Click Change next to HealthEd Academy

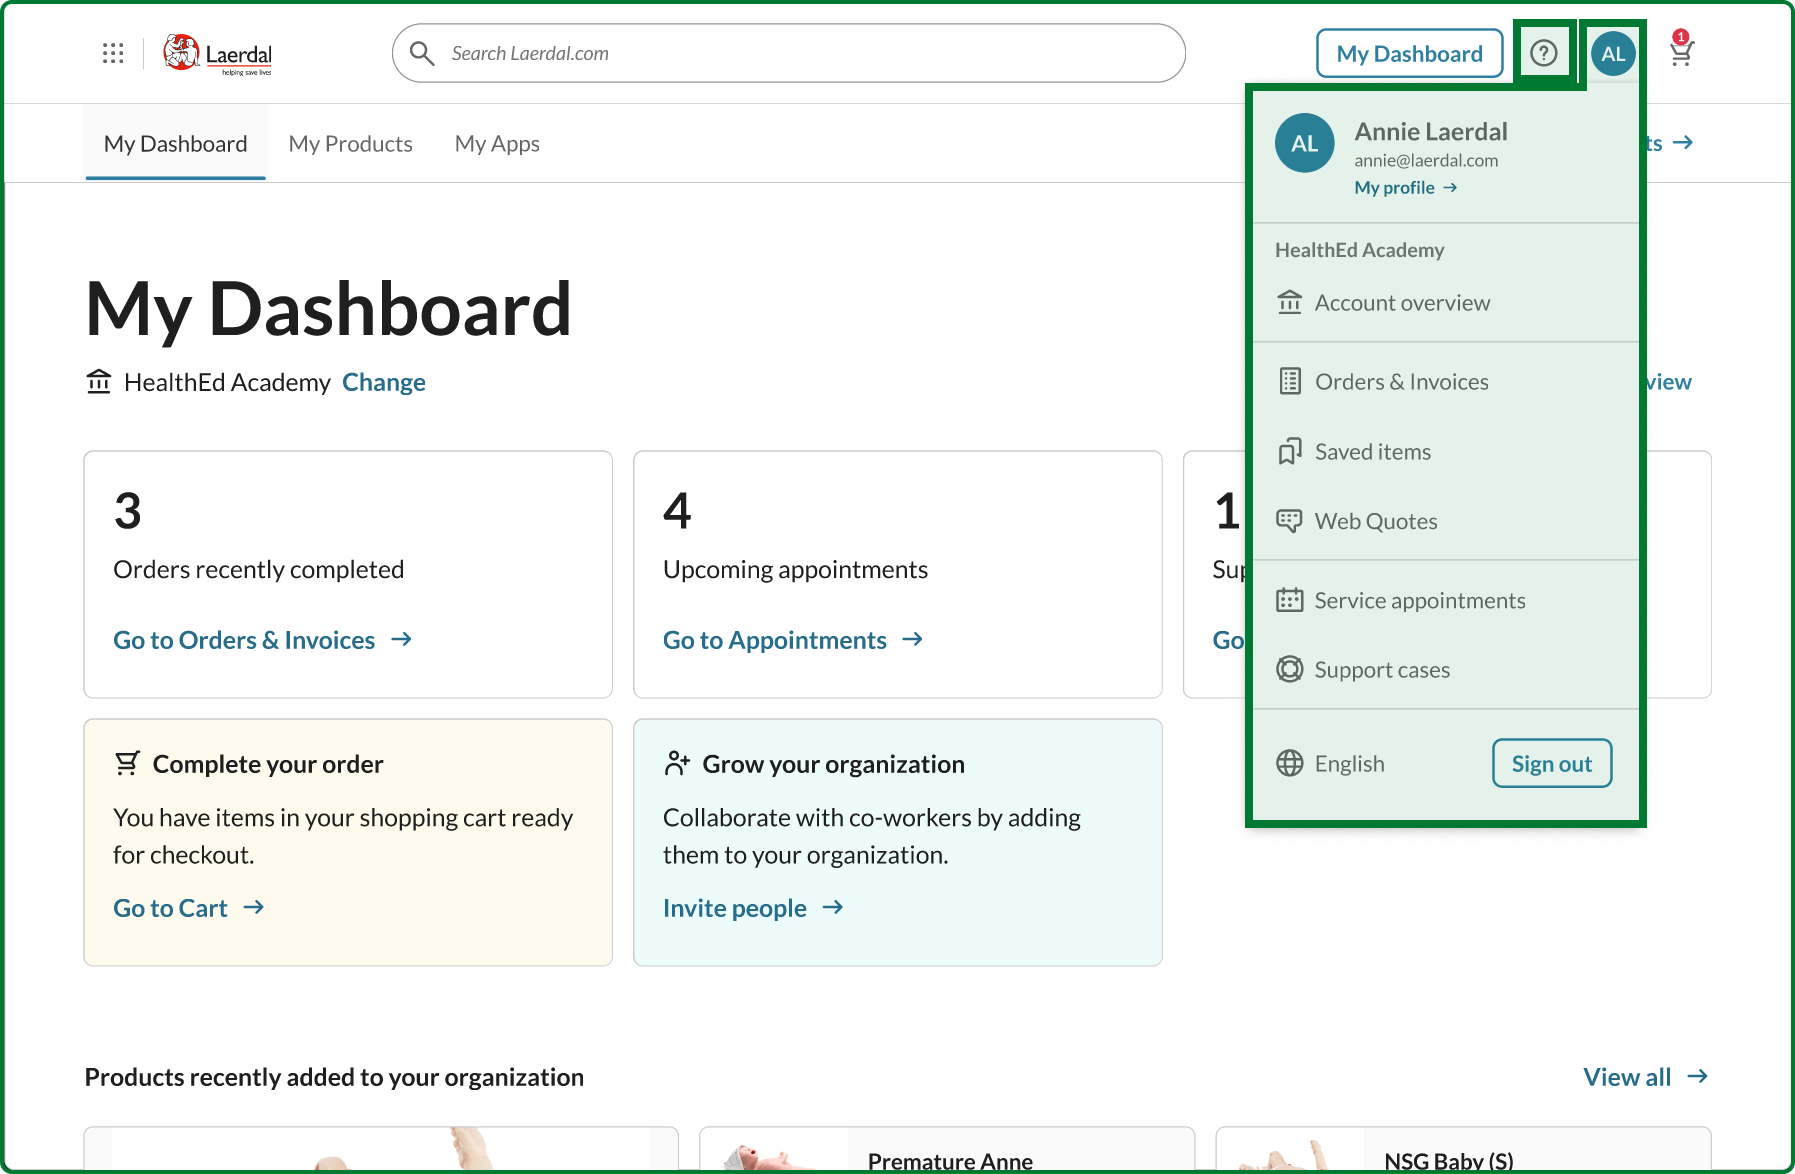[384, 383]
